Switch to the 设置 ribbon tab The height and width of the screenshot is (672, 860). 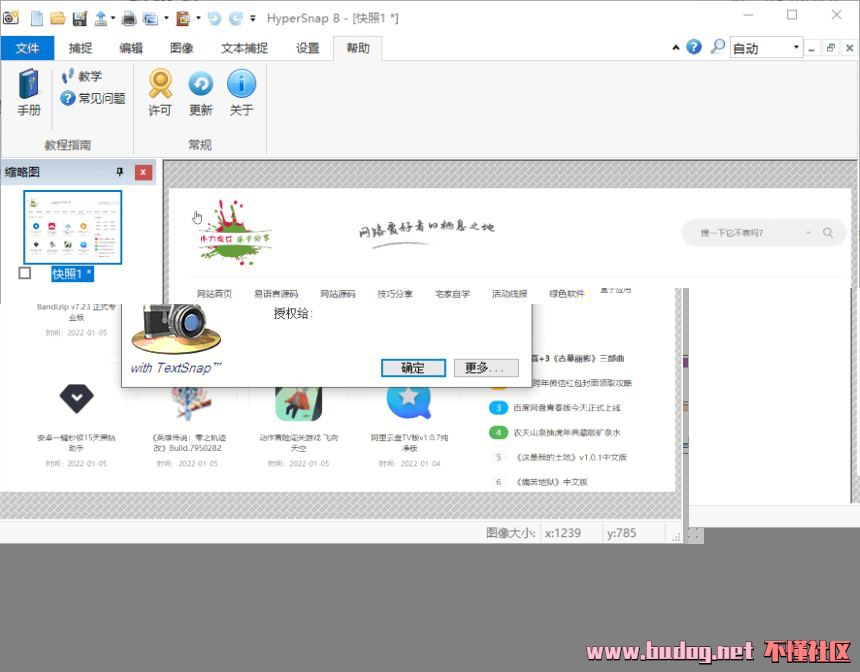coord(308,48)
